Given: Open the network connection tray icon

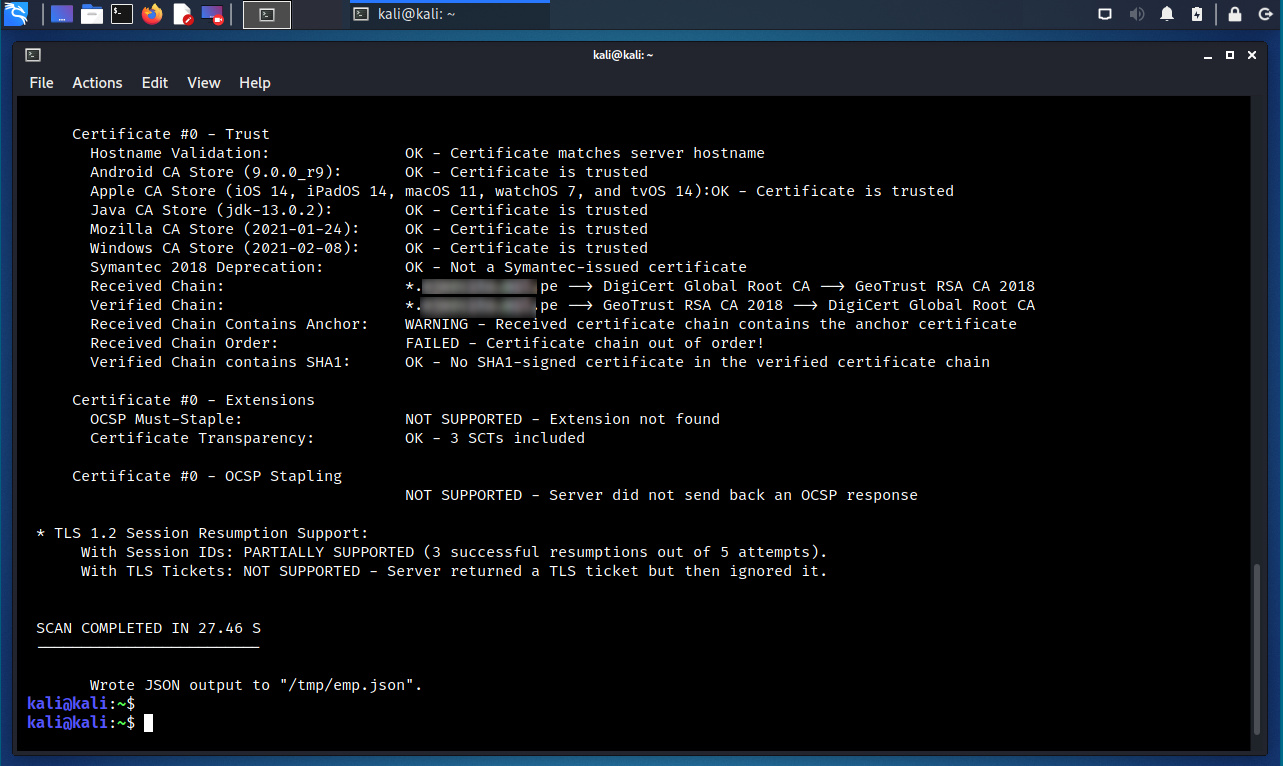Looking at the screenshot, I should [x=1105, y=14].
